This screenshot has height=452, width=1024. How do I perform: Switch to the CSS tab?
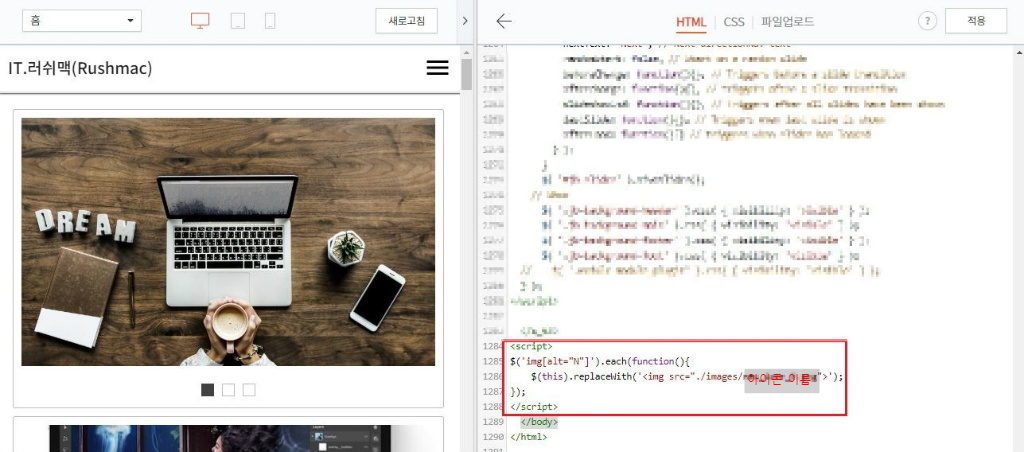click(733, 22)
